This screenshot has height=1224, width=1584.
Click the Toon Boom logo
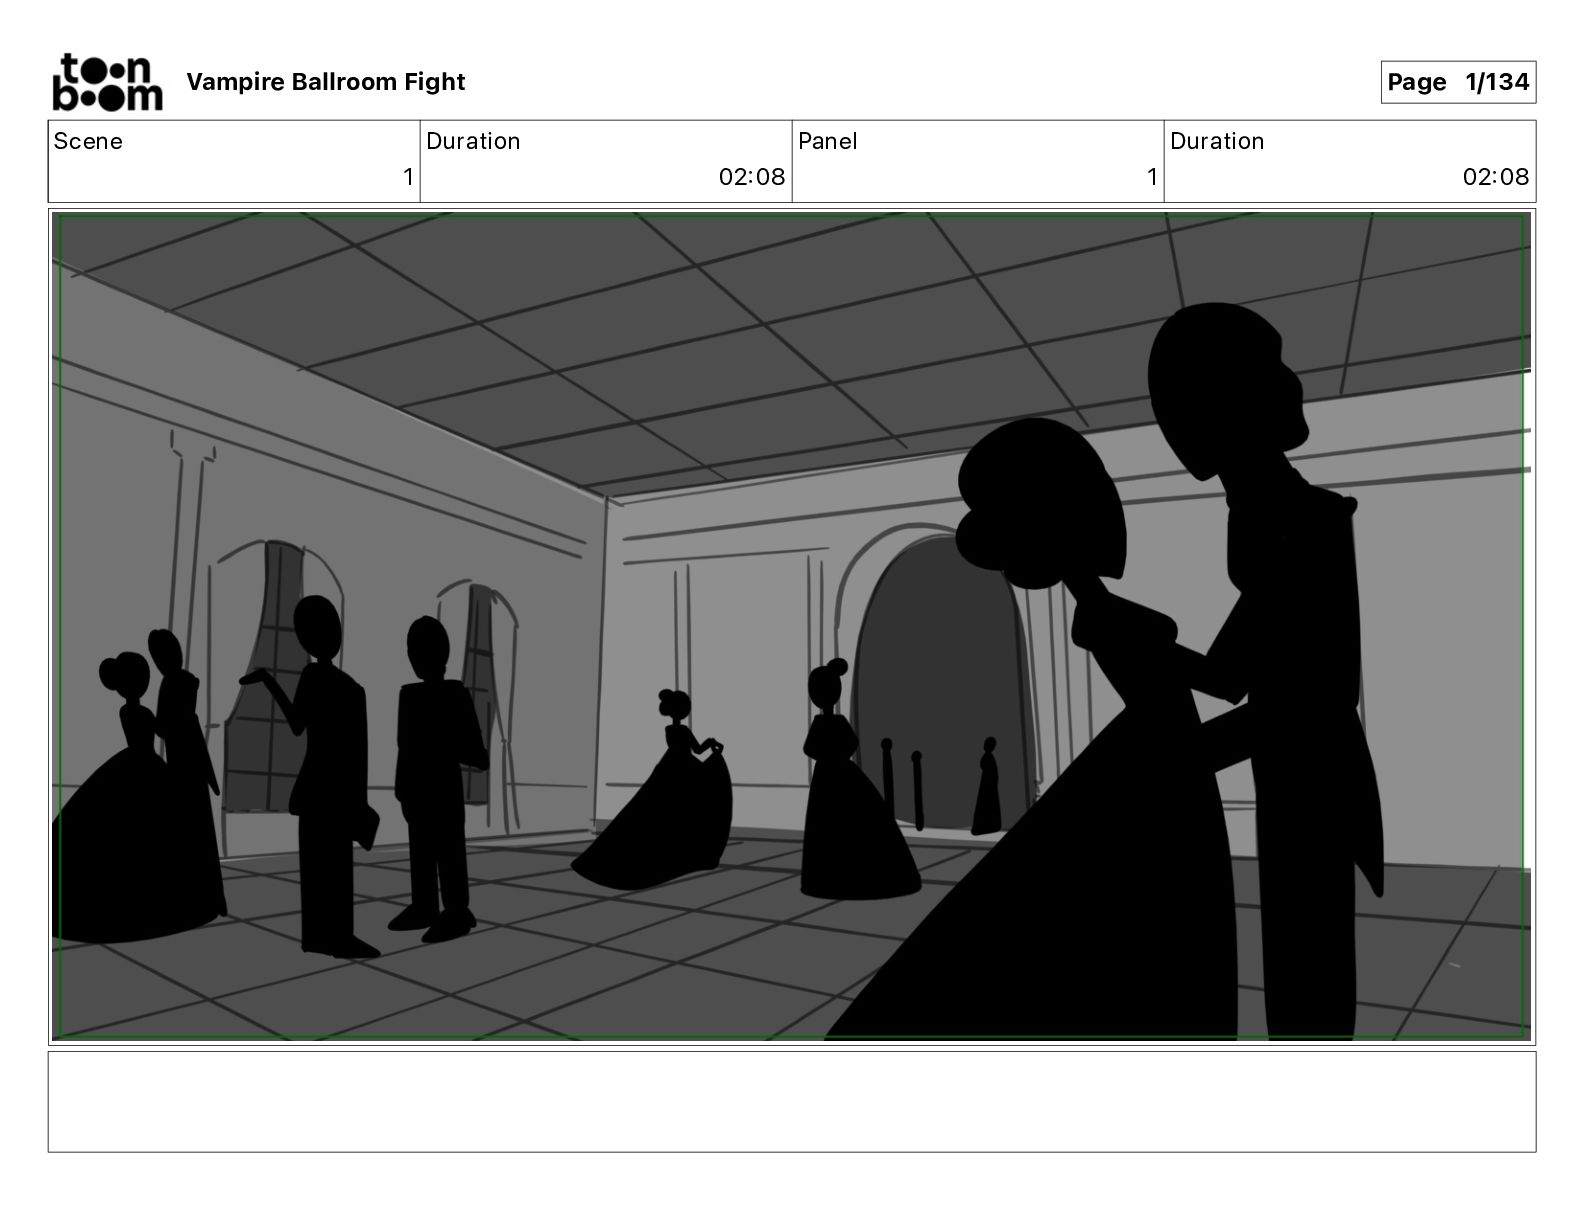(x=107, y=82)
